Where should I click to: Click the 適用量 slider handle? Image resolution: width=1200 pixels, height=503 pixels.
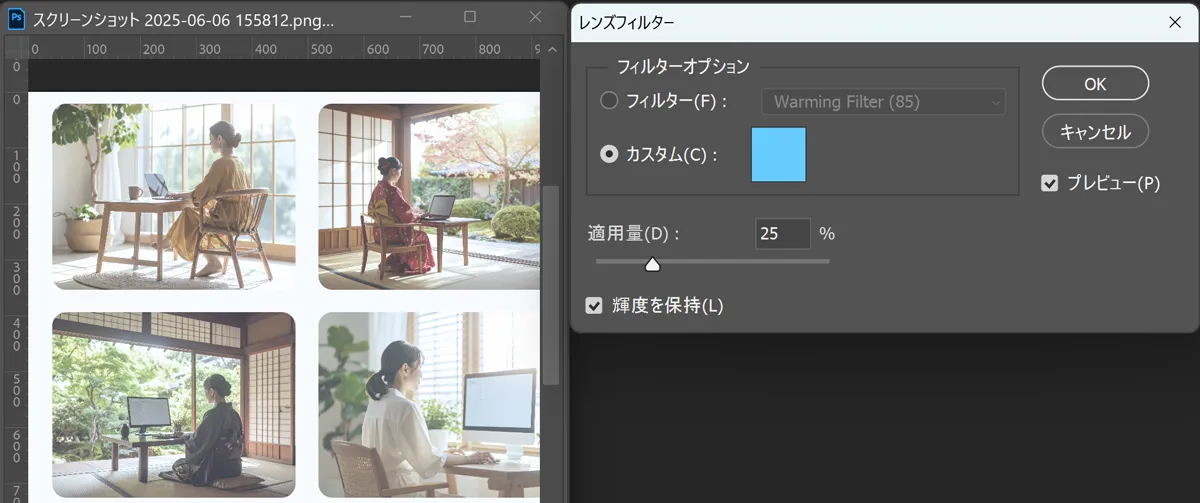click(652, 264)
